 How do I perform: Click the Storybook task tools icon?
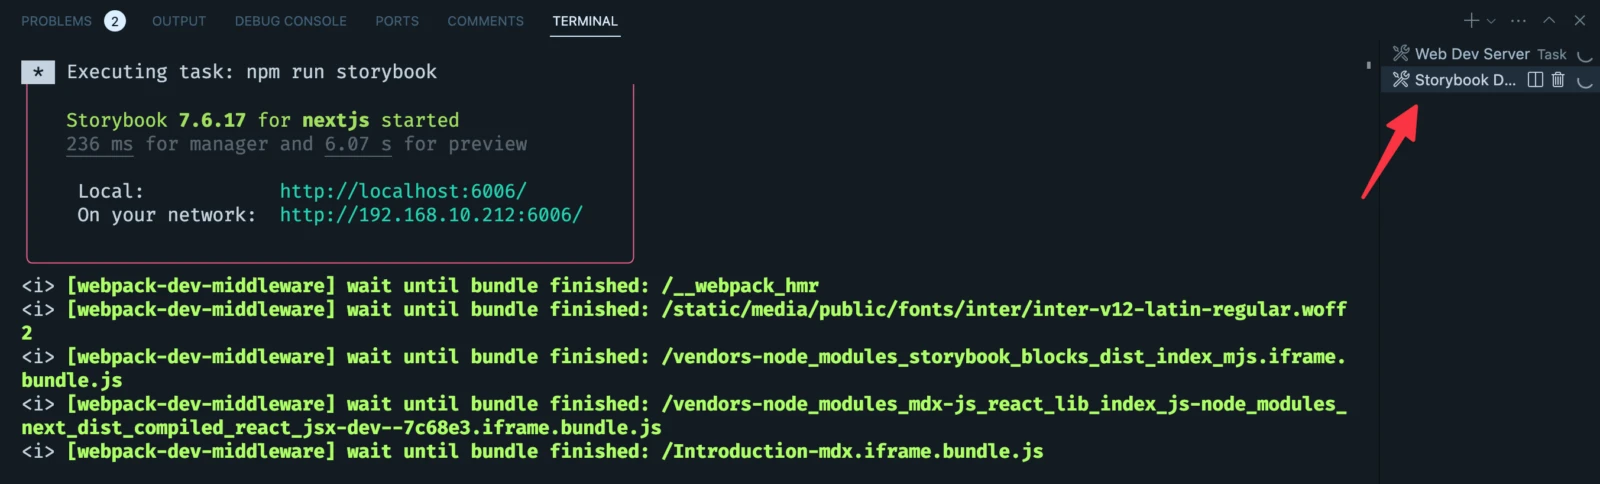click(x=1401, y=80)
